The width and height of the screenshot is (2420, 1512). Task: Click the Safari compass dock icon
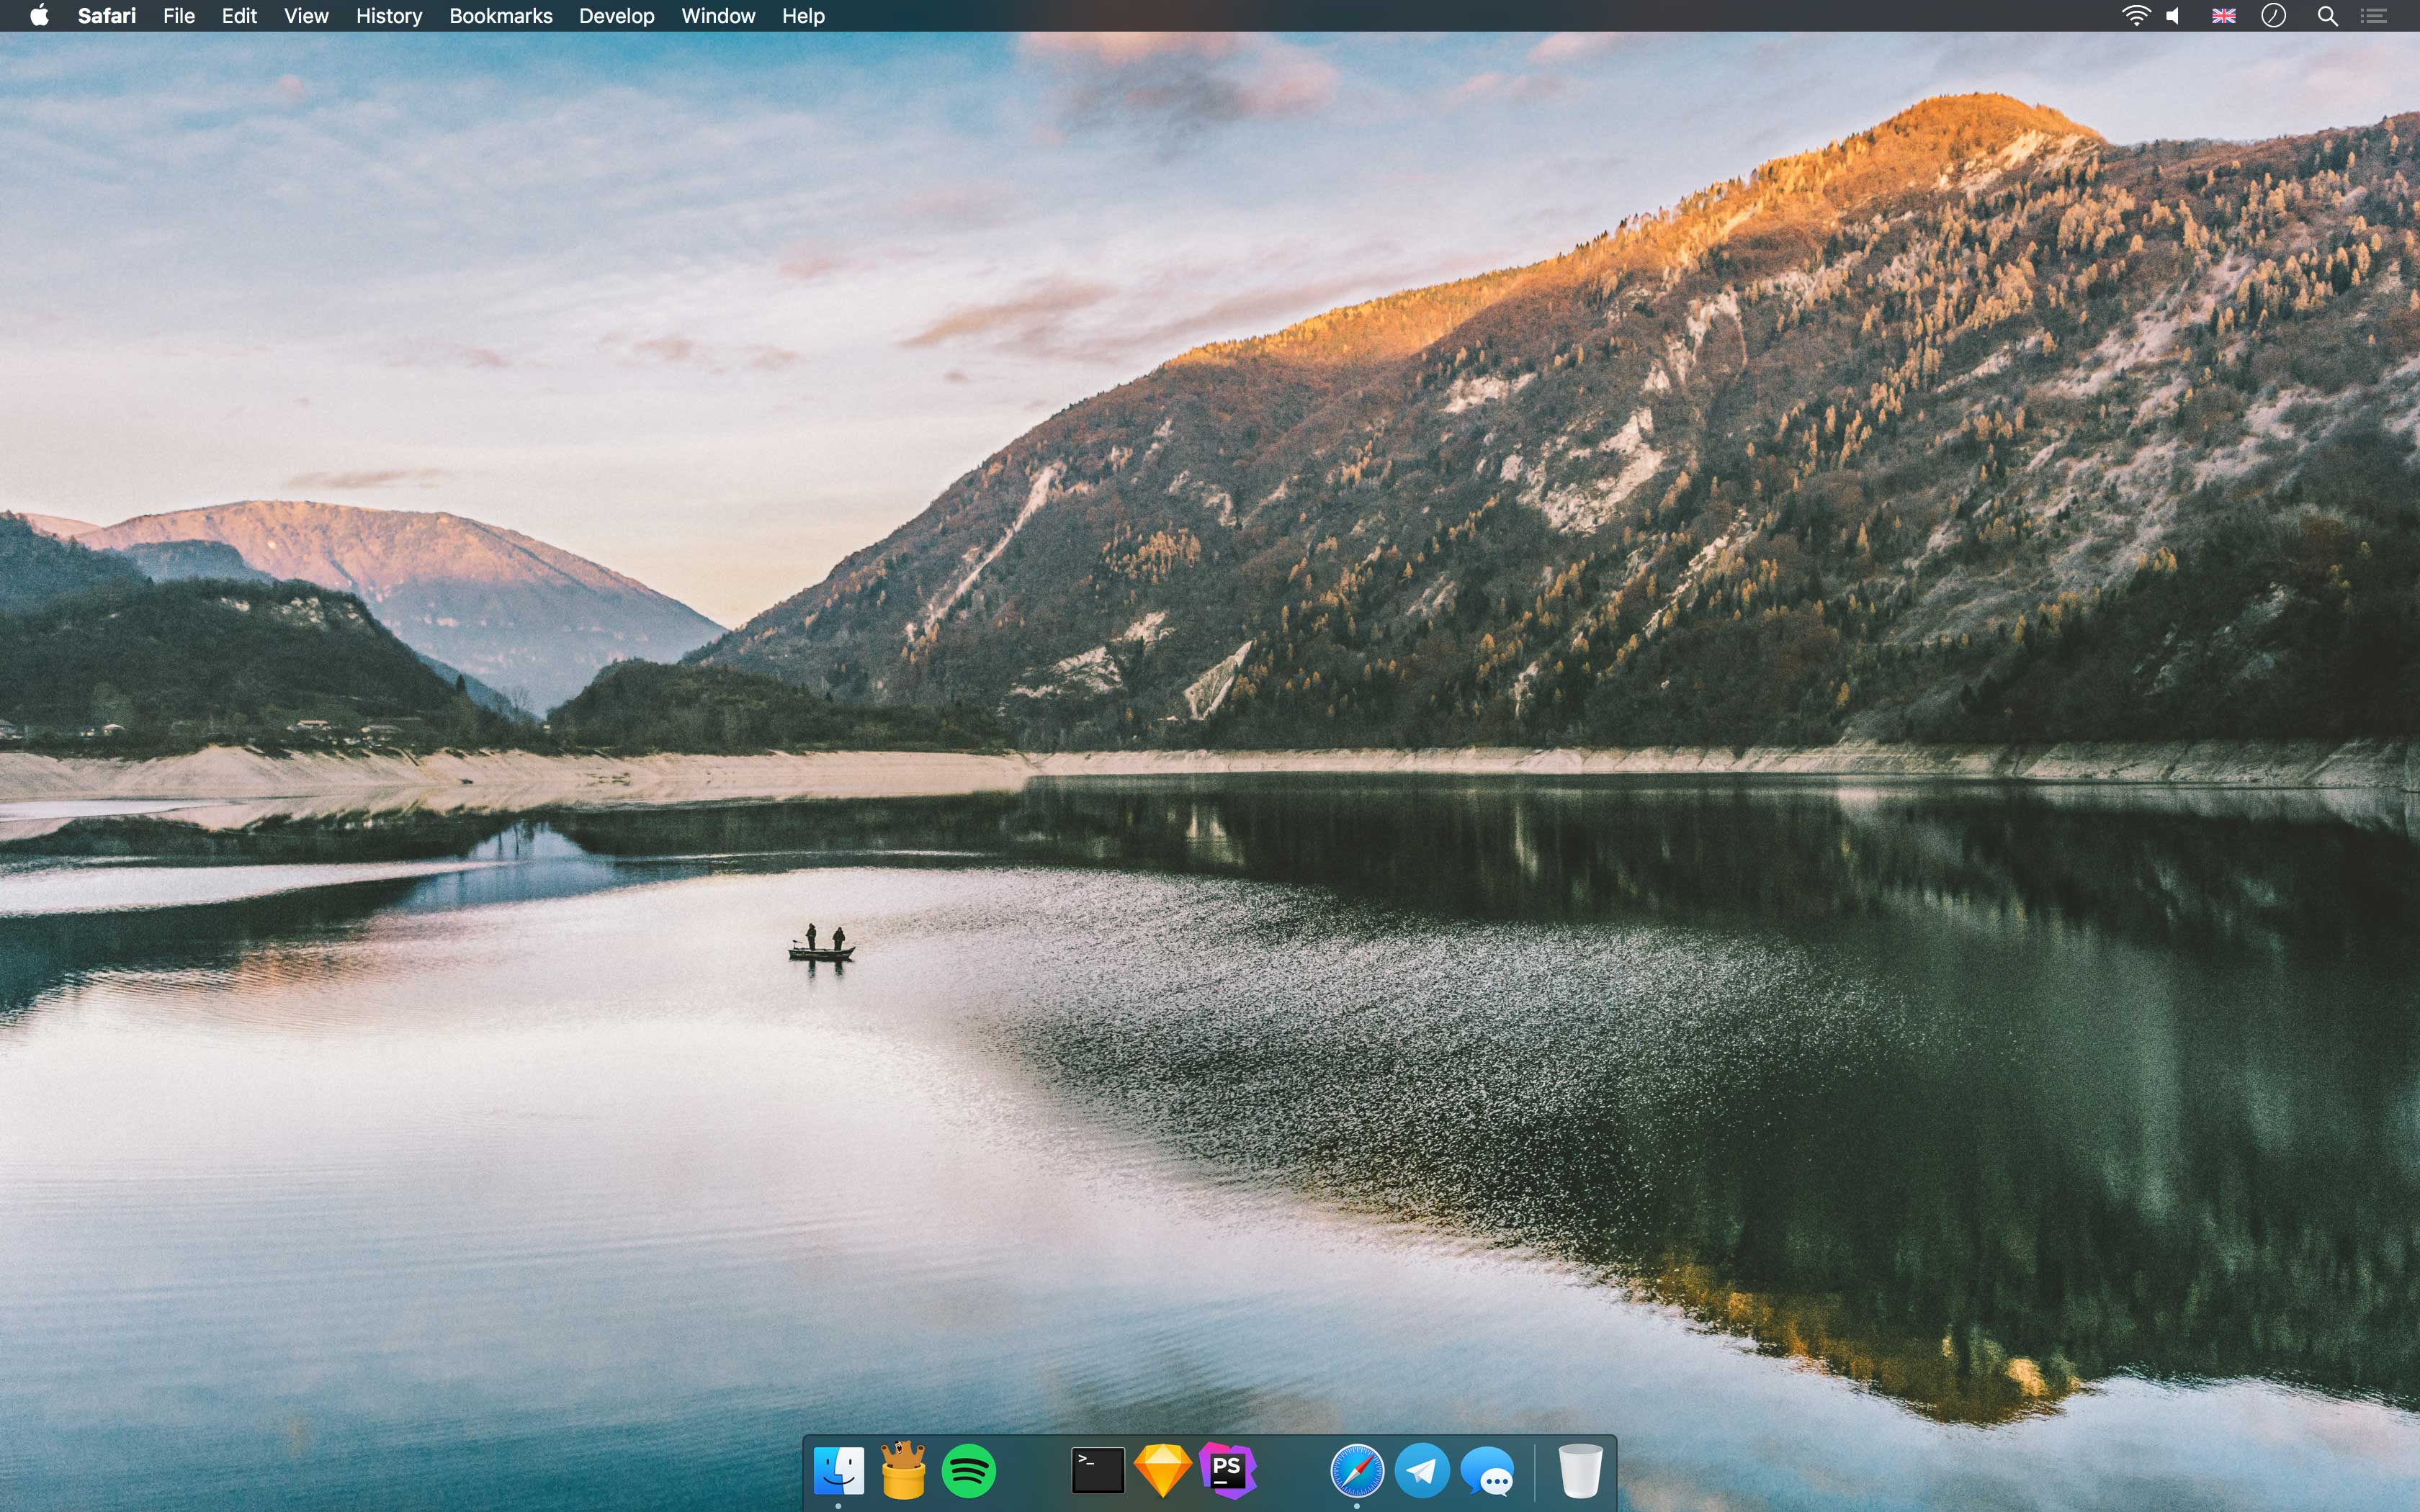[x=1356, y=1471]
